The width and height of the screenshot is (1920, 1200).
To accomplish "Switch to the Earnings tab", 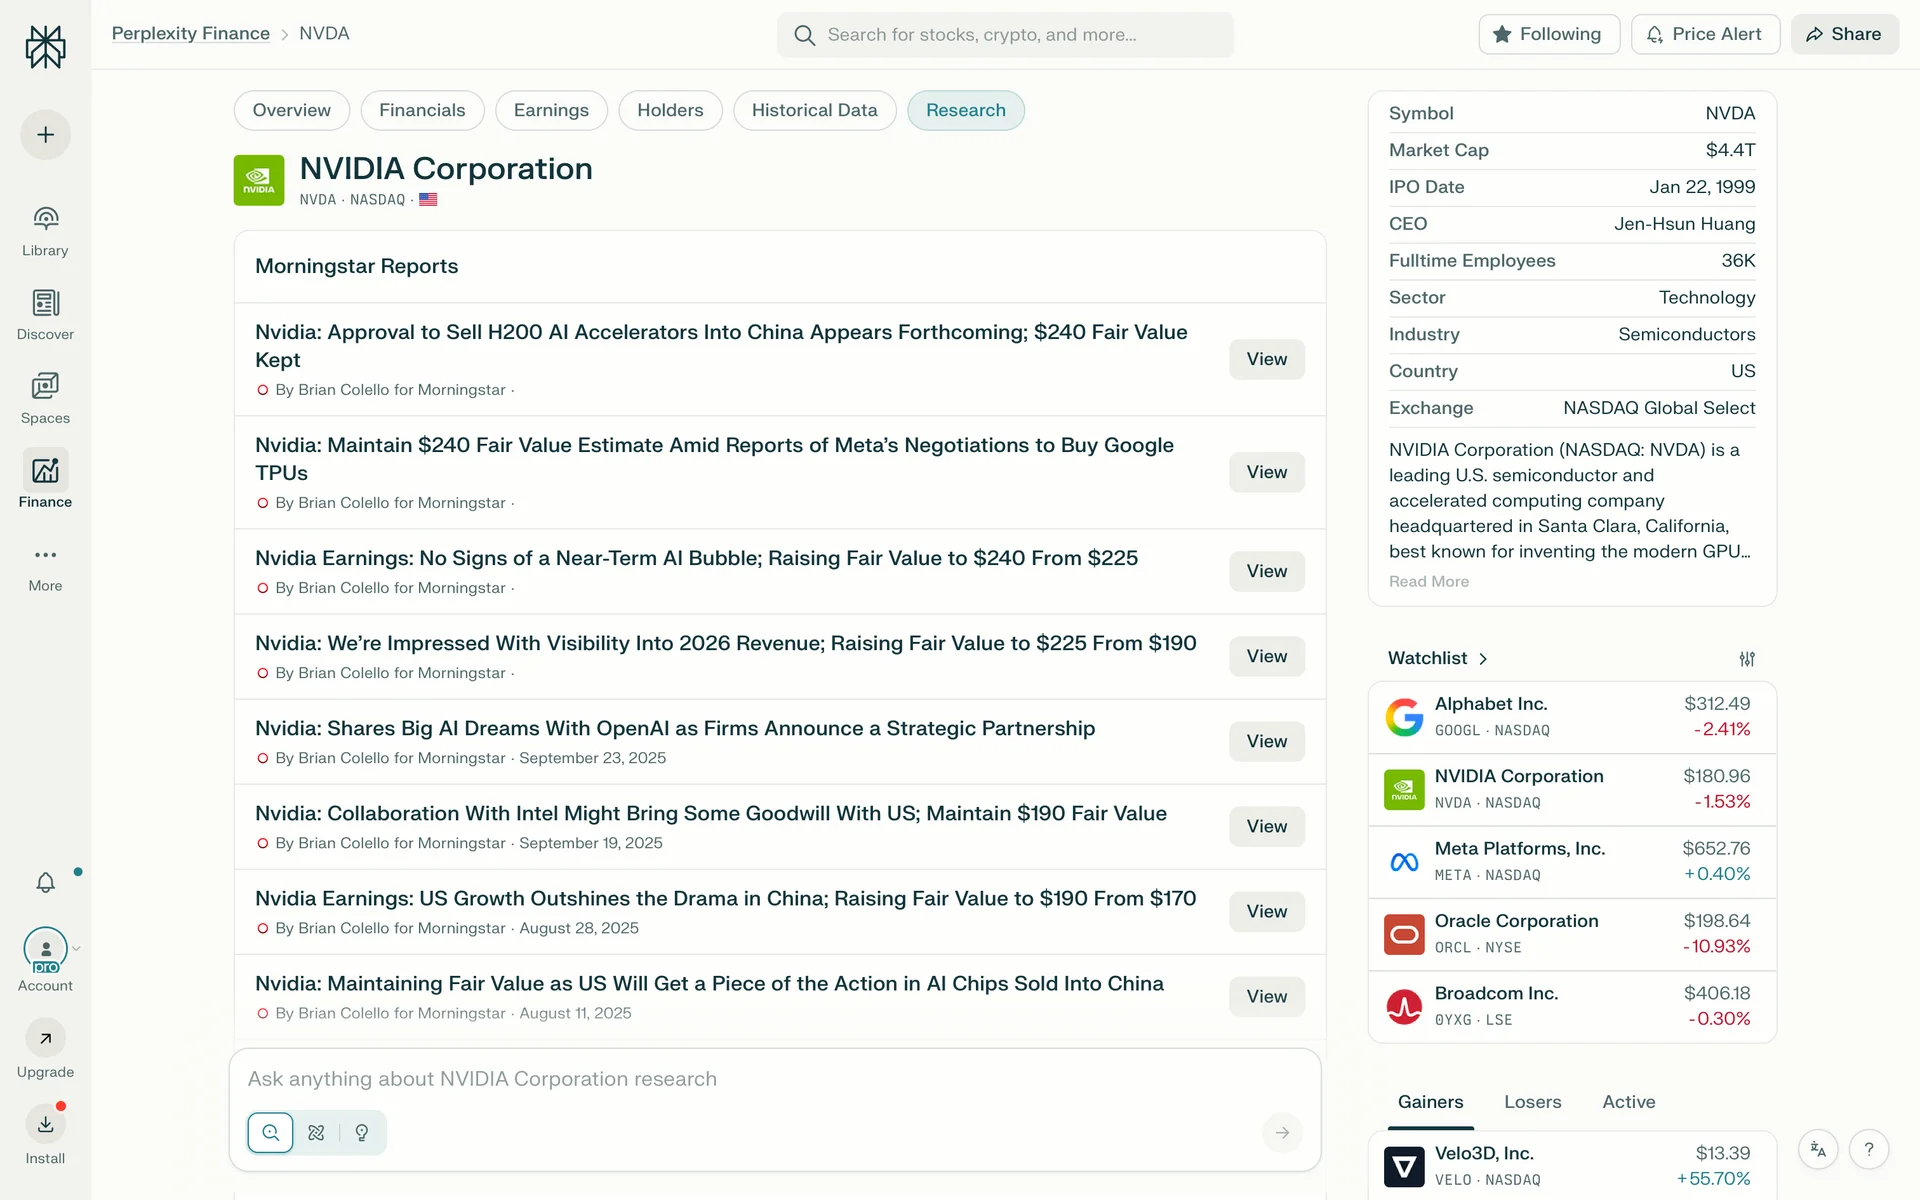I will pos(550,110).
